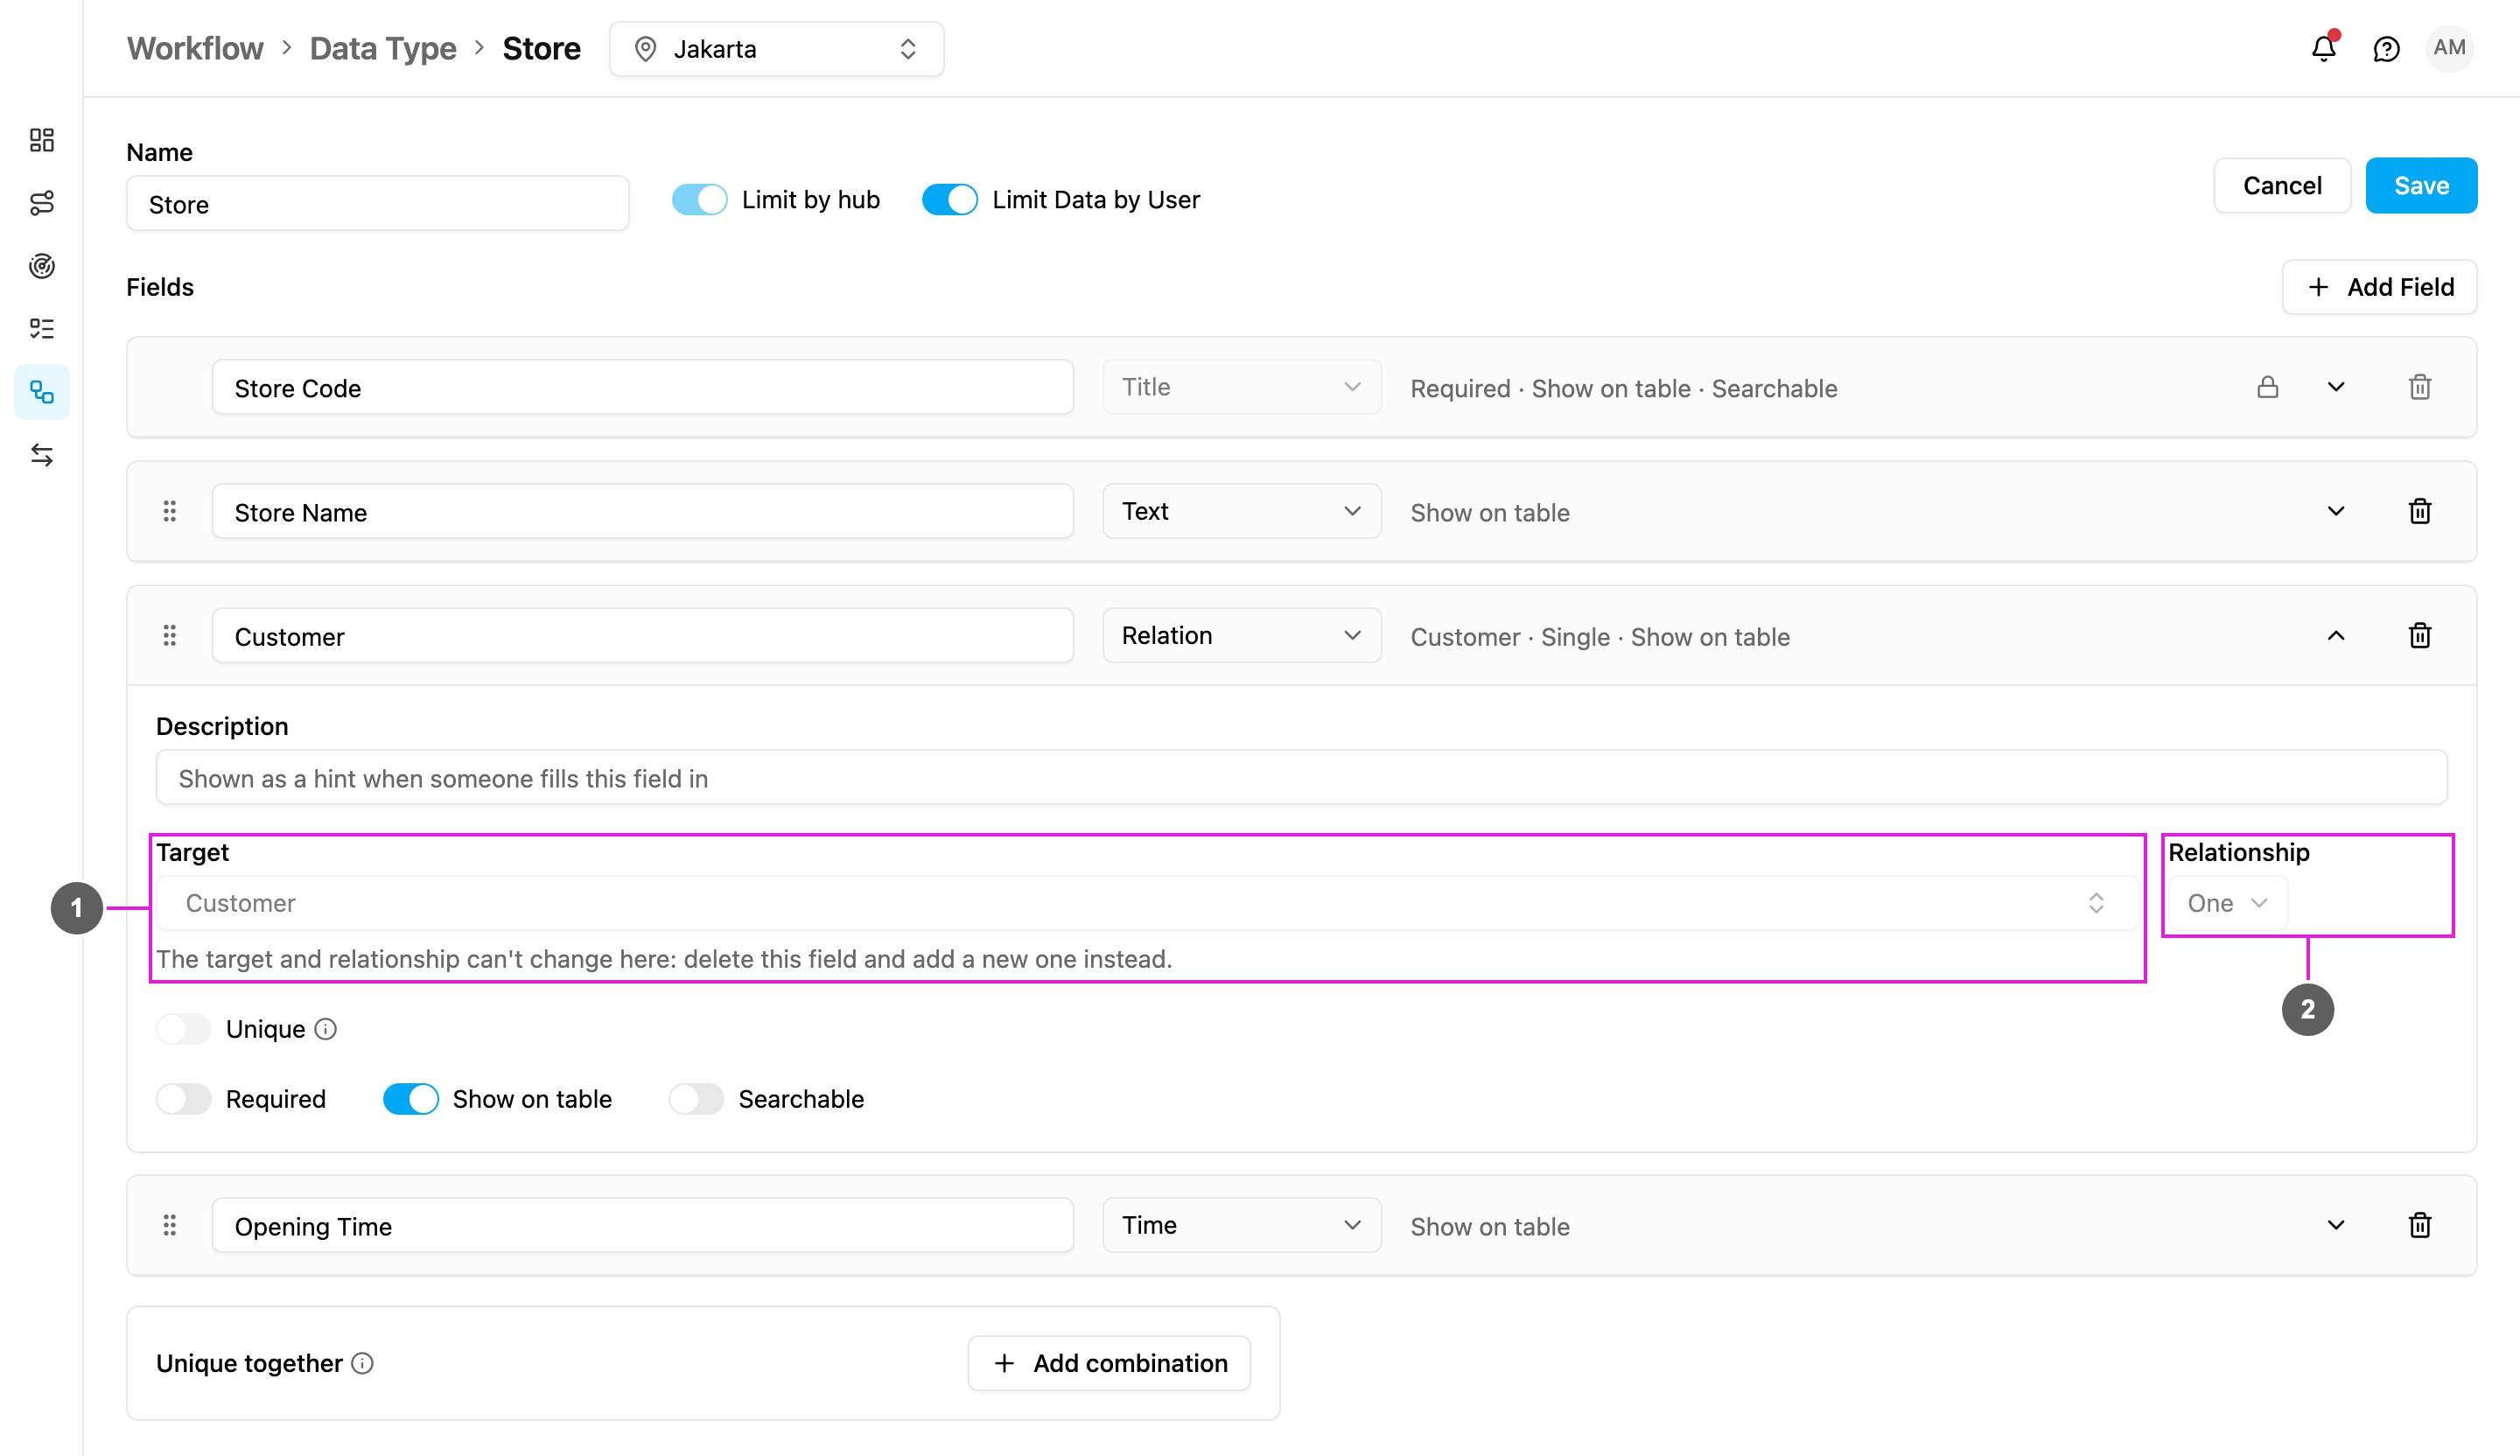This screenshot has height=1456, width=2520.
Task: Open the Time type dropdown for Opening Time
Action: coord(1242,1225)
